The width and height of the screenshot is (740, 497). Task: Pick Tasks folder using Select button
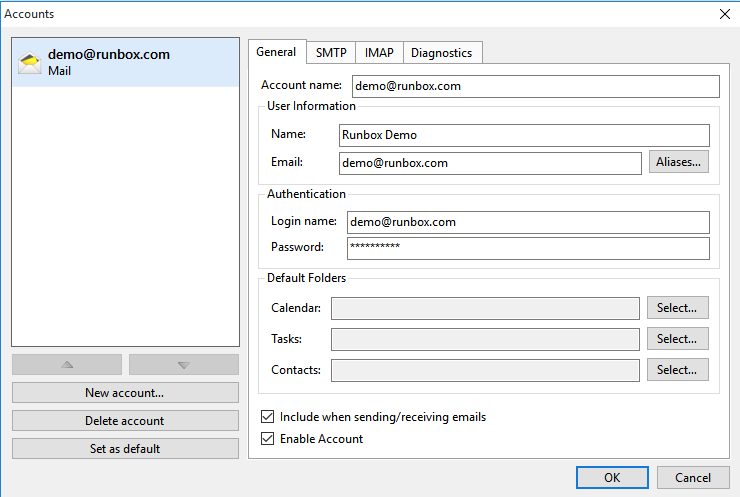[x=677, y=339]
